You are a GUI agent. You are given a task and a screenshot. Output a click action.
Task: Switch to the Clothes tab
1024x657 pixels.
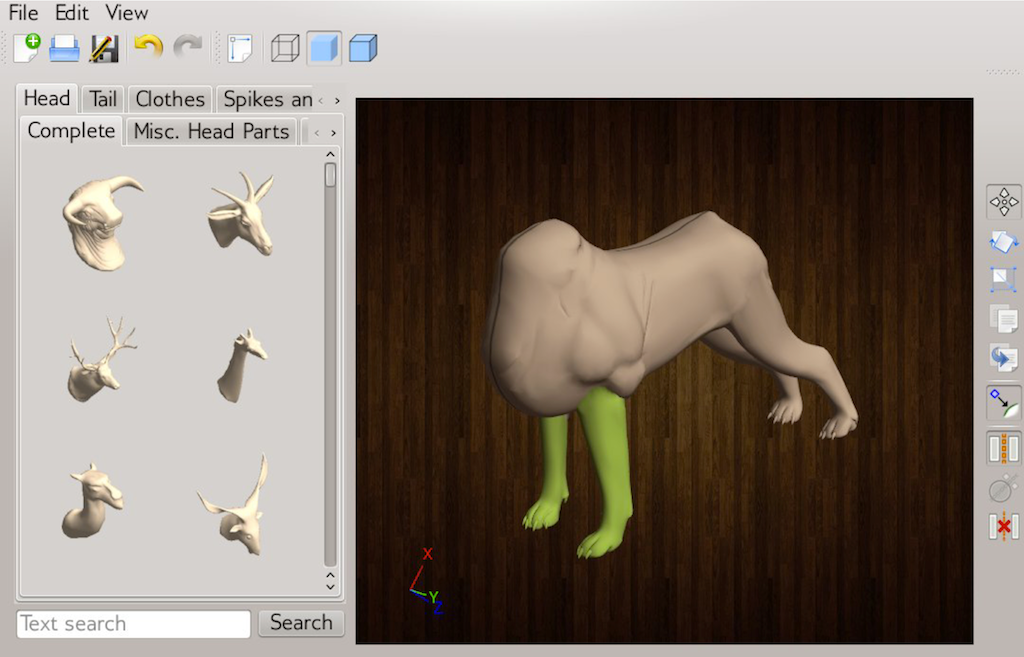tap(170, 99)
